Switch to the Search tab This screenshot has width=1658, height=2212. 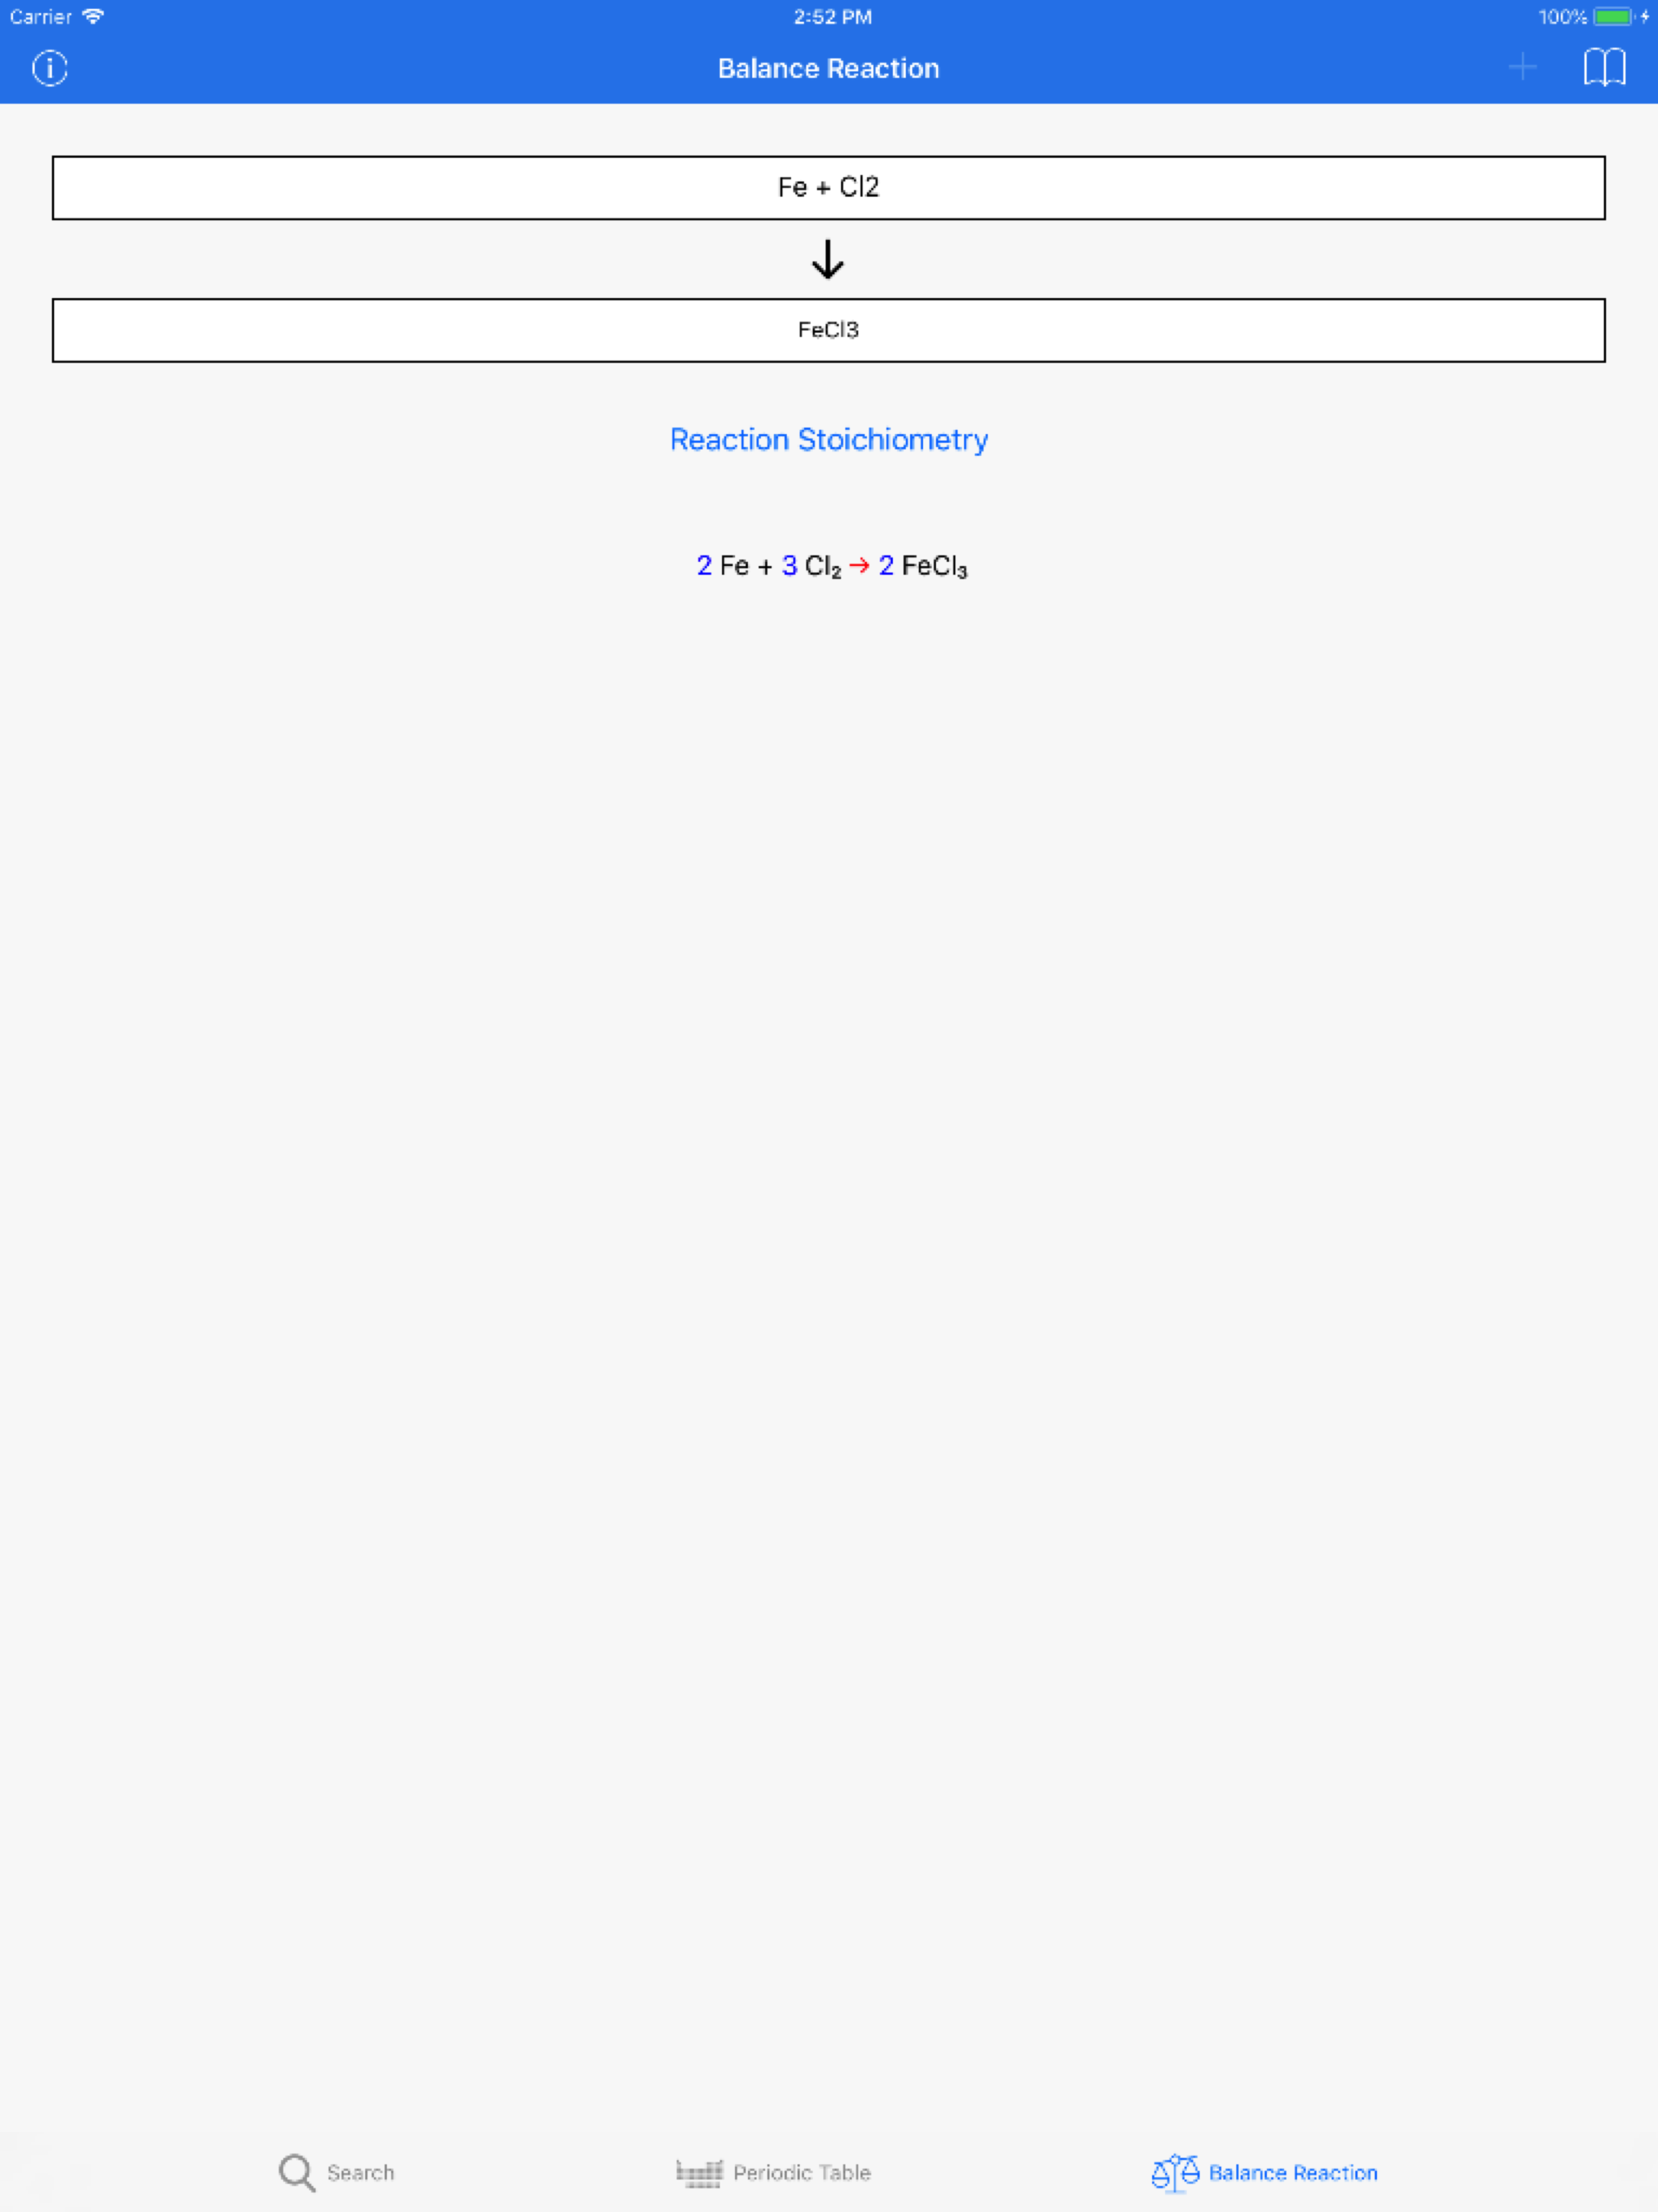click(337, 2173)
